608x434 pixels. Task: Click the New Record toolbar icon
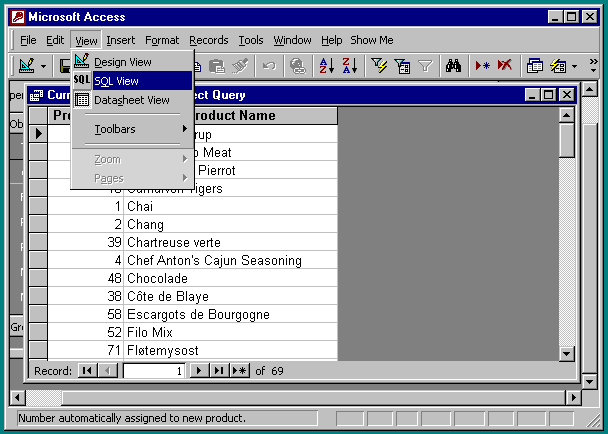(x=482, y=66)
